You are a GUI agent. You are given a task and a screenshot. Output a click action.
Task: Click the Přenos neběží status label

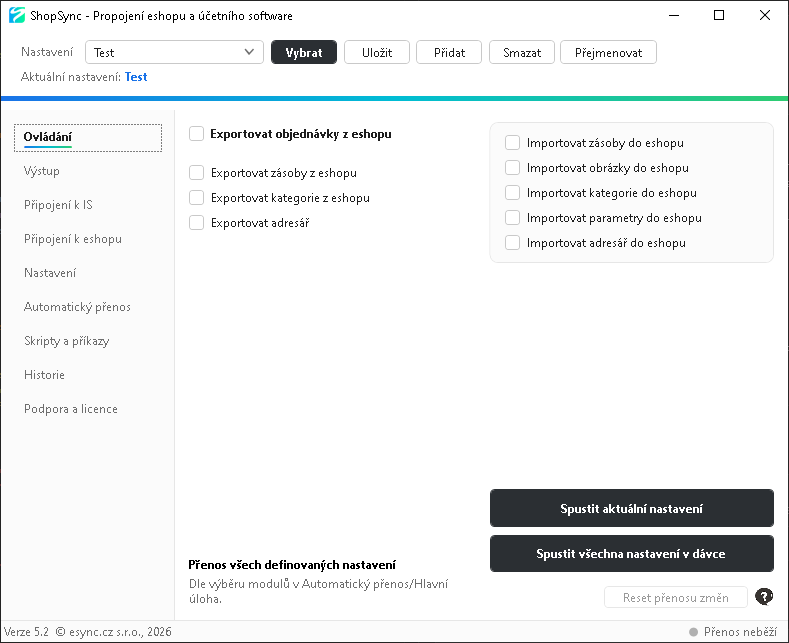740,632
